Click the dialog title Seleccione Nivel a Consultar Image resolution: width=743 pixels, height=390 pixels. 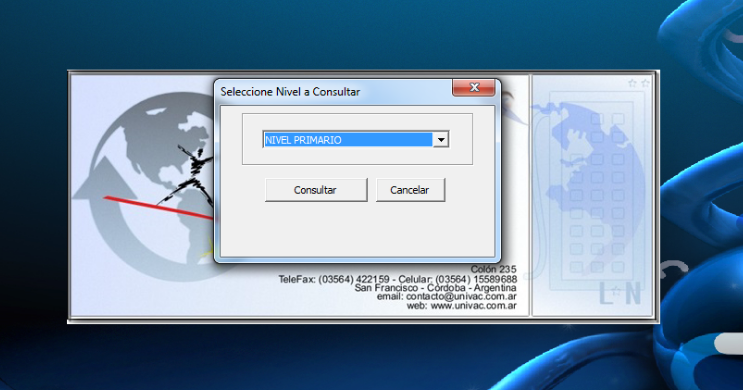pos(290,92)
